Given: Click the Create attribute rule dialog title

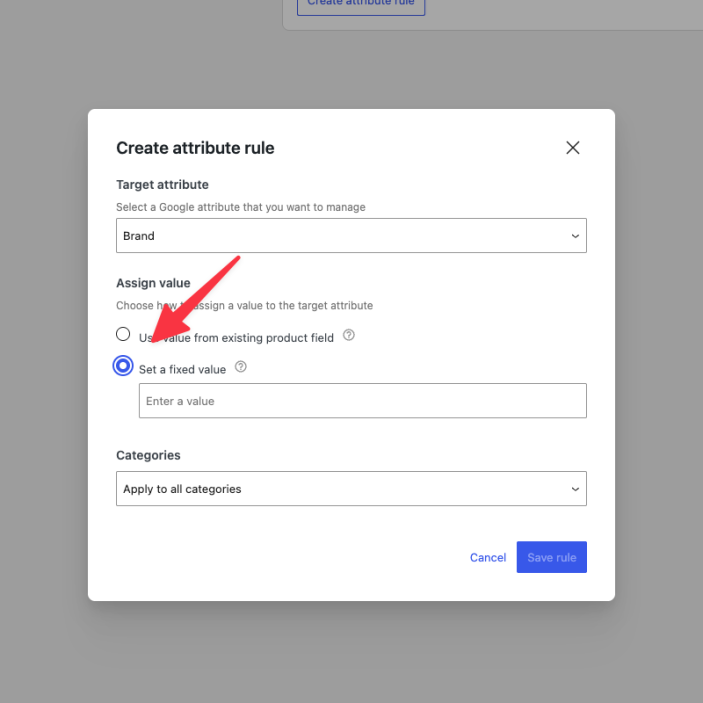Looking at the screenshot, I should click(x=195, y=148).
